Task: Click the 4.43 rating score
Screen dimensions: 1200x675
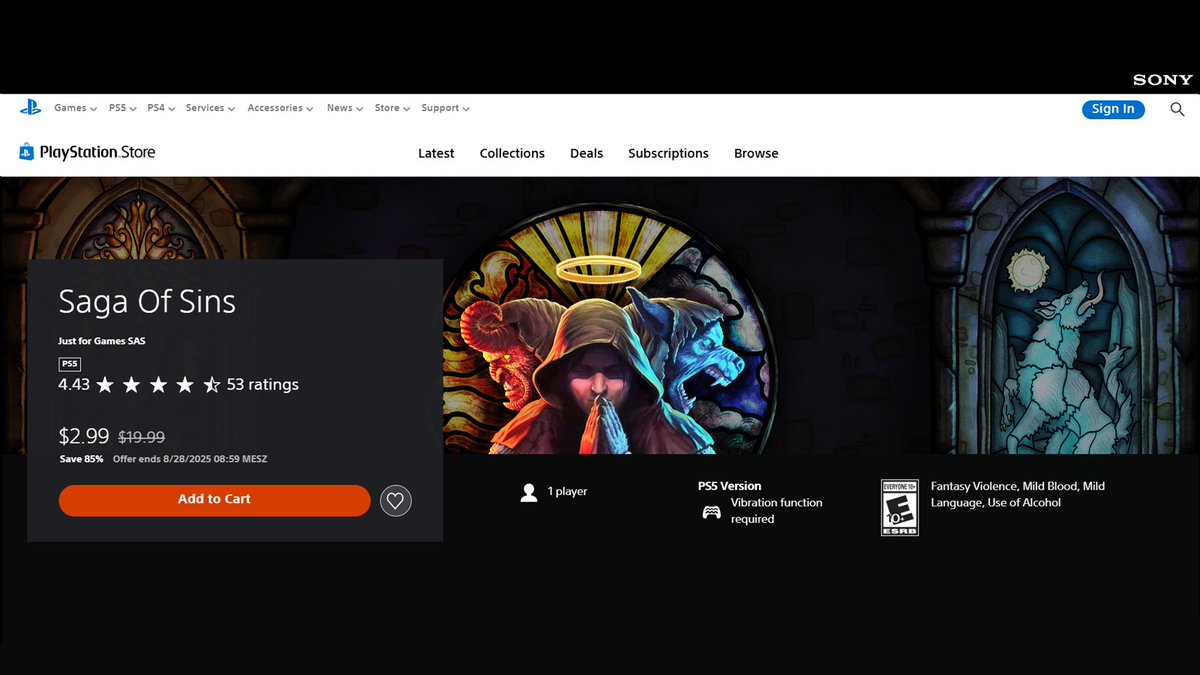Action: (74, 385)
